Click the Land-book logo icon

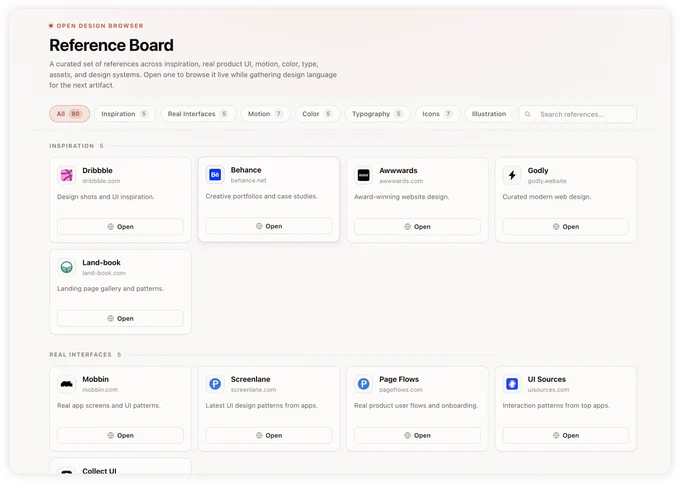66,267
